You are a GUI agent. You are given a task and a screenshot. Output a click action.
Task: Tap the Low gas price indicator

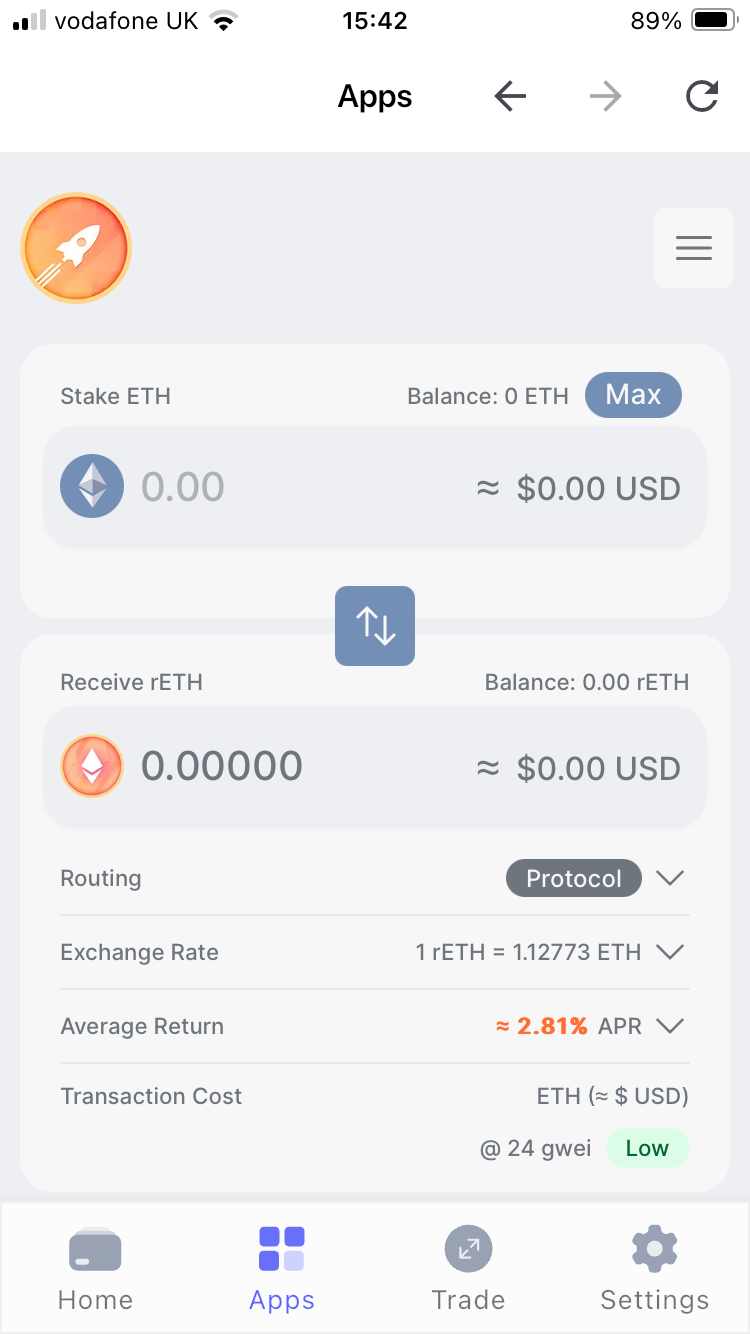coord(647,1148)
